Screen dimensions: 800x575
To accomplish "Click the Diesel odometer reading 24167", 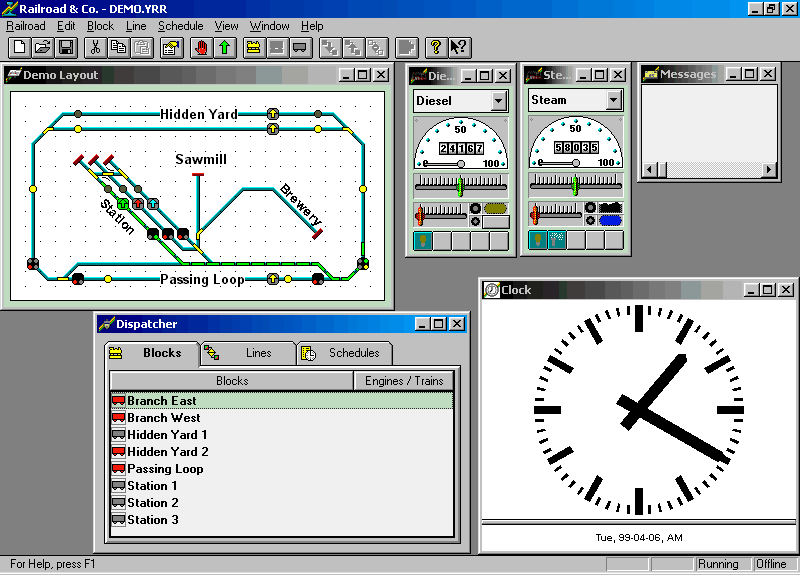I will click(461, 148).
